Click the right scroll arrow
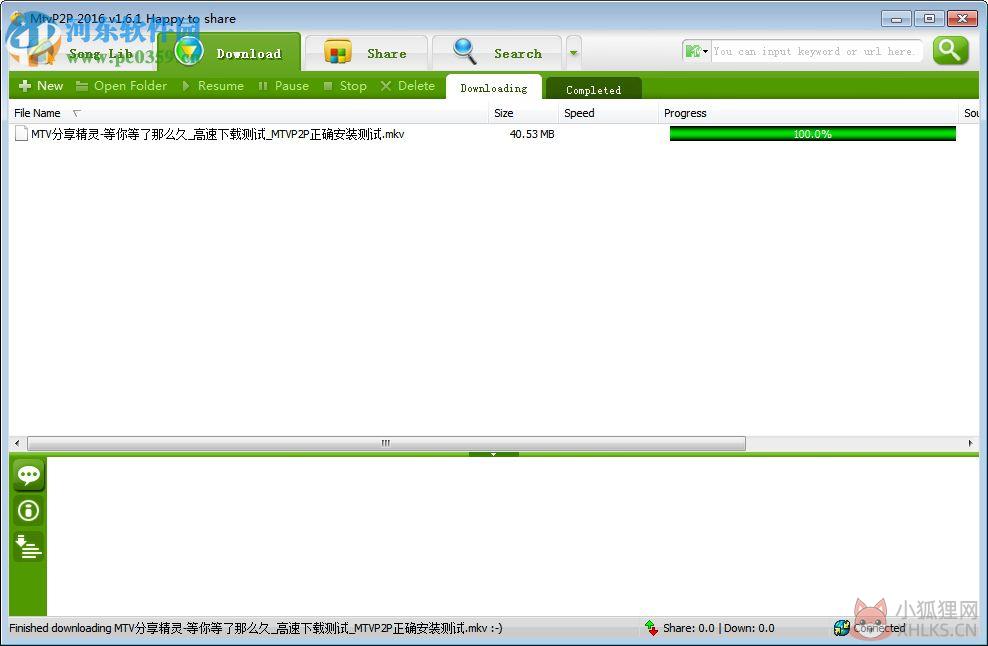 pyautogui.click(x=970, y=443)
